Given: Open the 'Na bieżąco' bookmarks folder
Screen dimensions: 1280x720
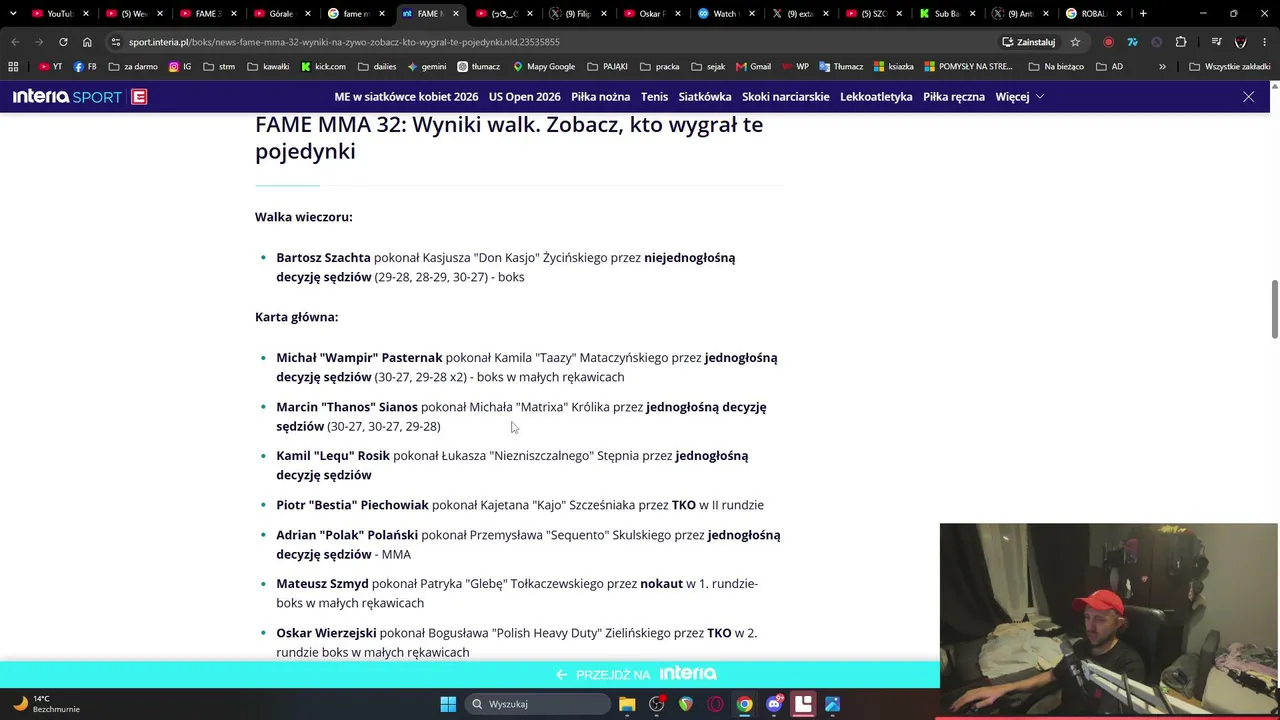Looking at the screenshot, I should pyautogui.click(x=1055, y=67).
